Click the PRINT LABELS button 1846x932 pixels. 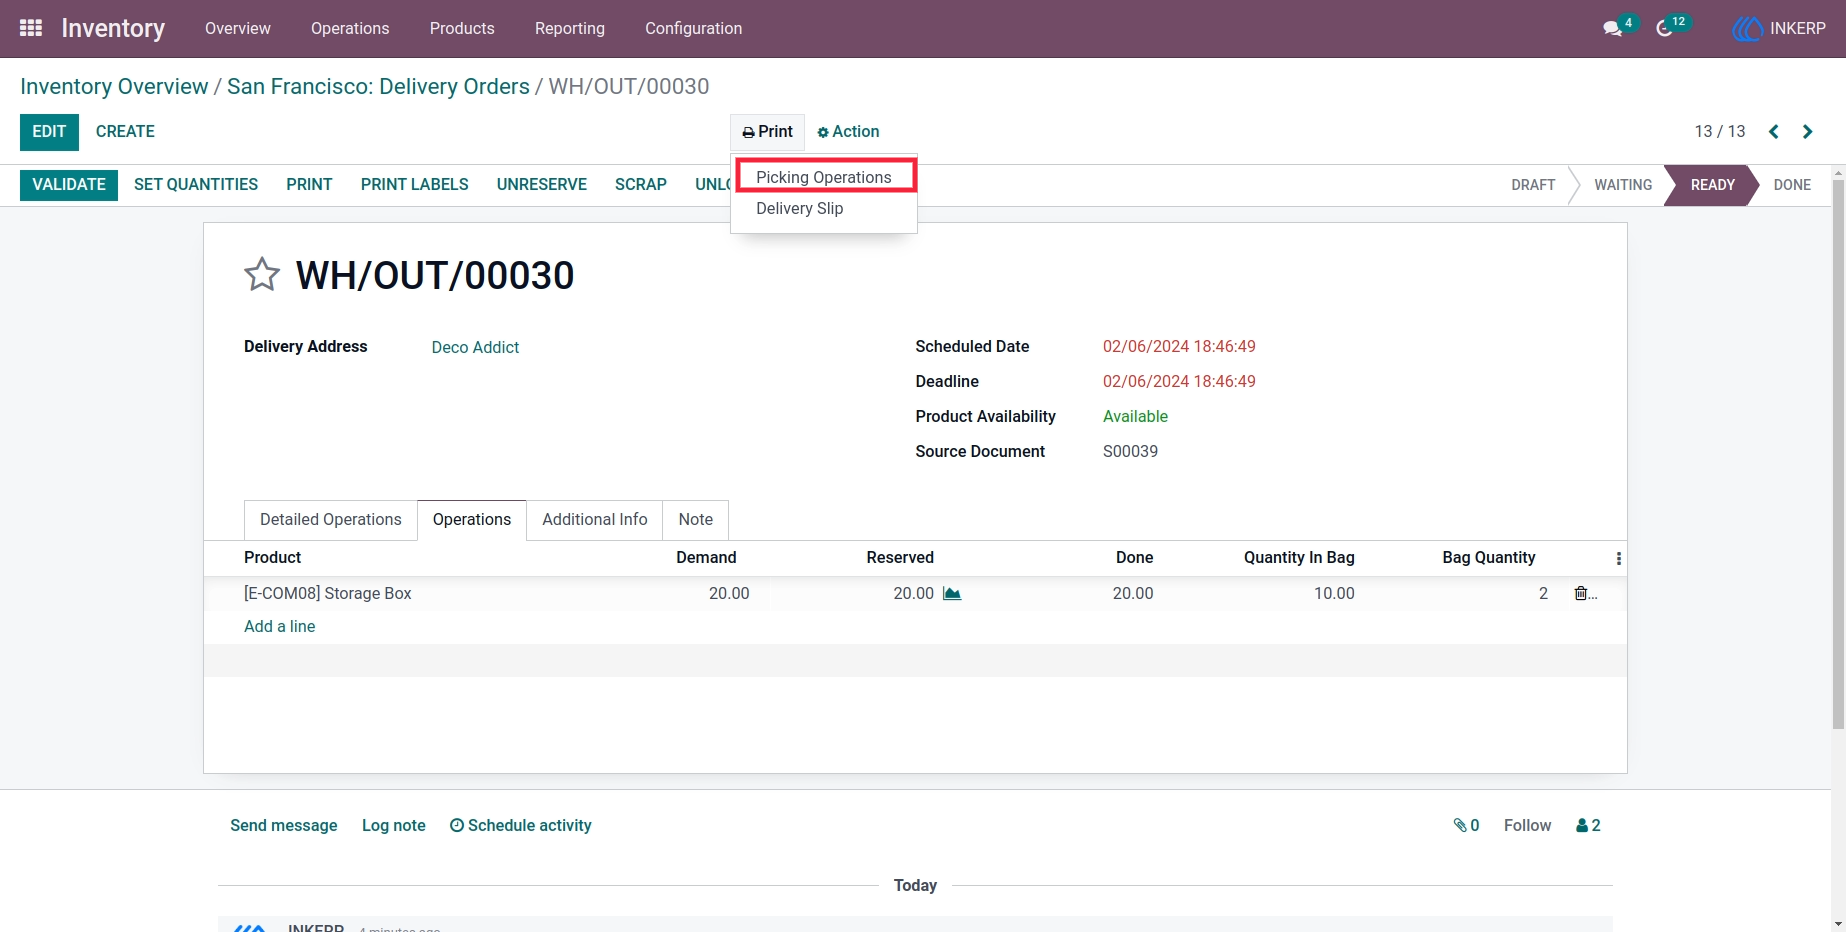click(x=415, y=185)
